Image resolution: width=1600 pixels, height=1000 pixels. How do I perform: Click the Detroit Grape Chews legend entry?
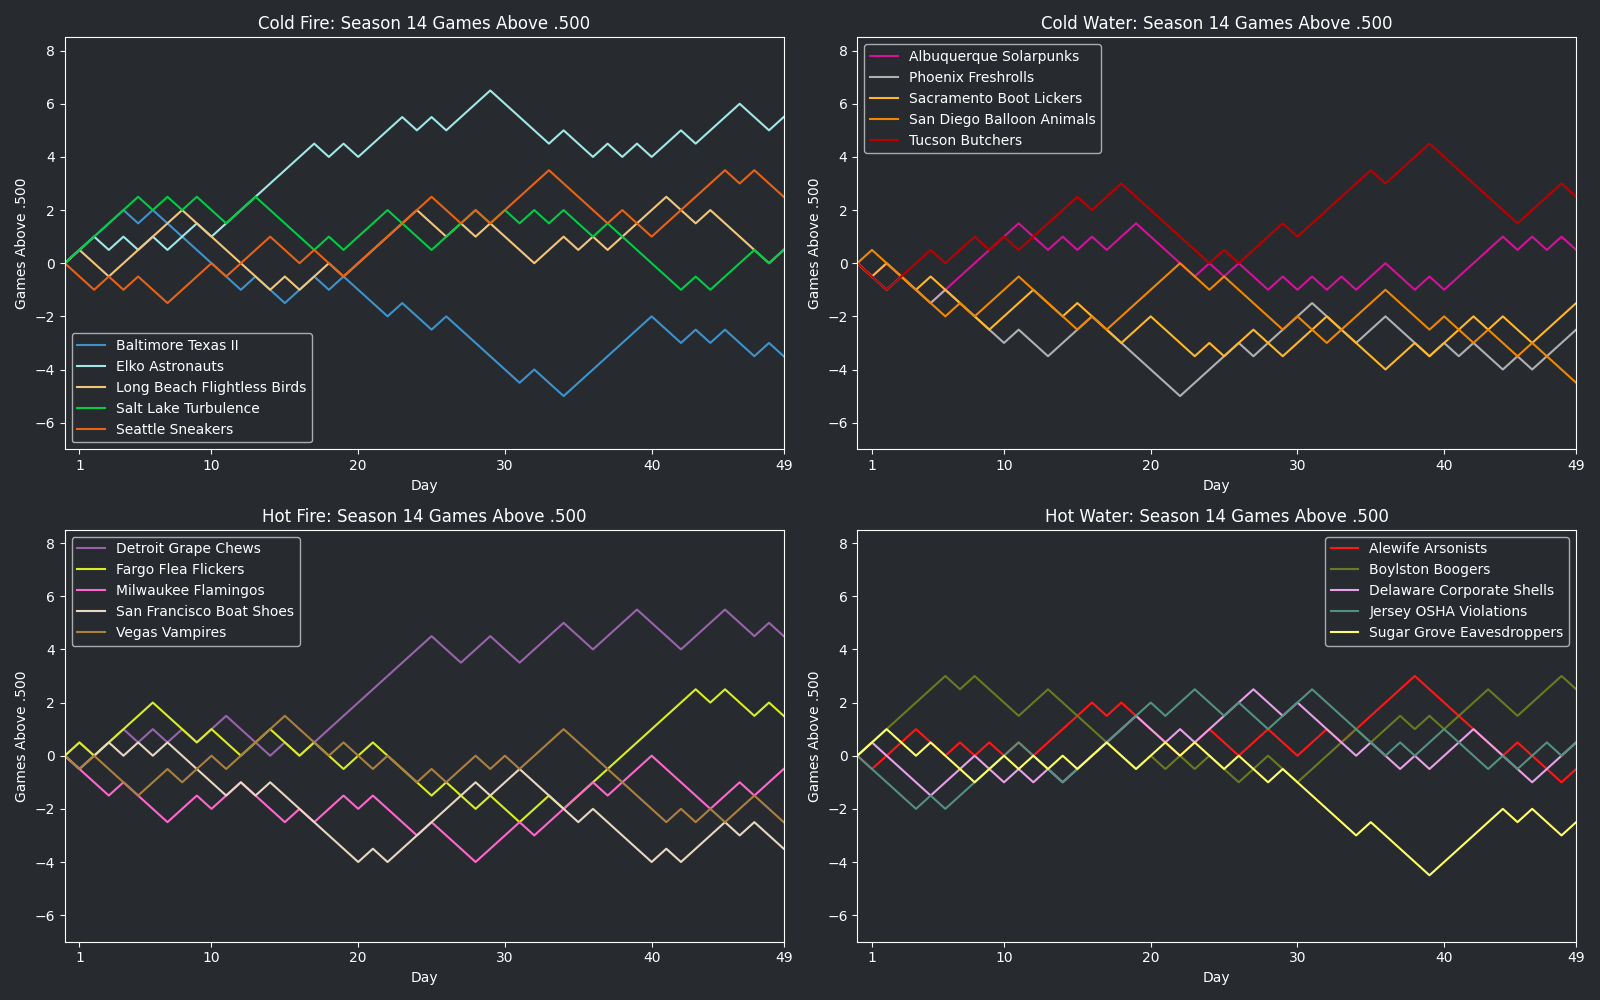(187, 549)
